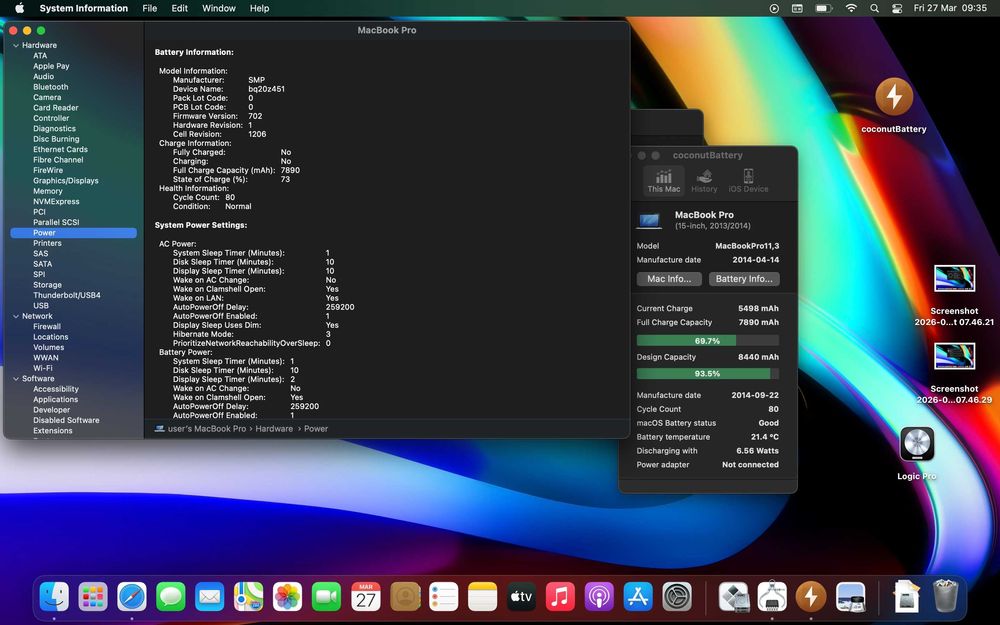Screen dimensions: 1000x625
Task: Open Mail from the Dock
Action: [210, 597]
